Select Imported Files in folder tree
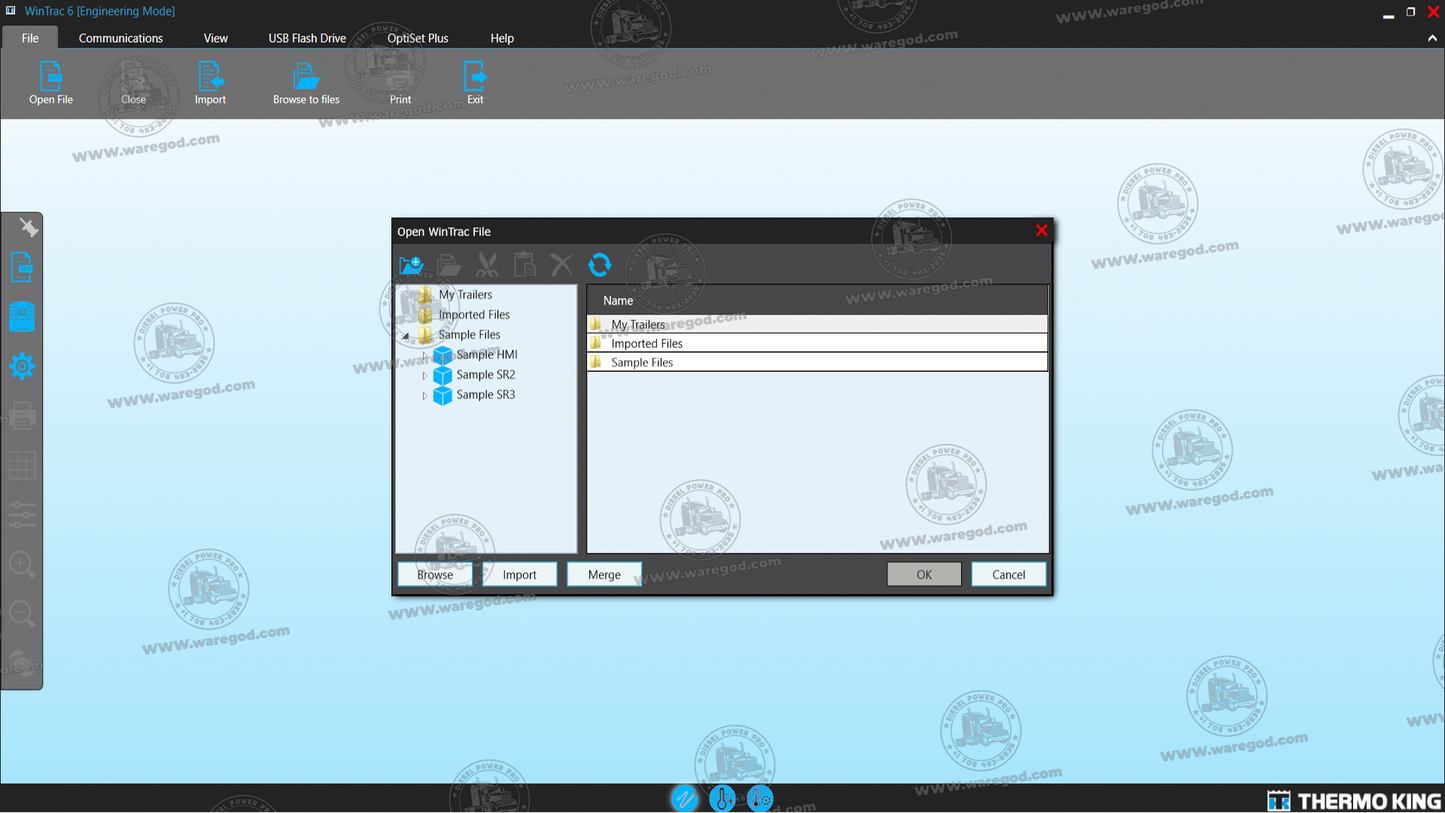The image size is (1445, 813). 474,314
